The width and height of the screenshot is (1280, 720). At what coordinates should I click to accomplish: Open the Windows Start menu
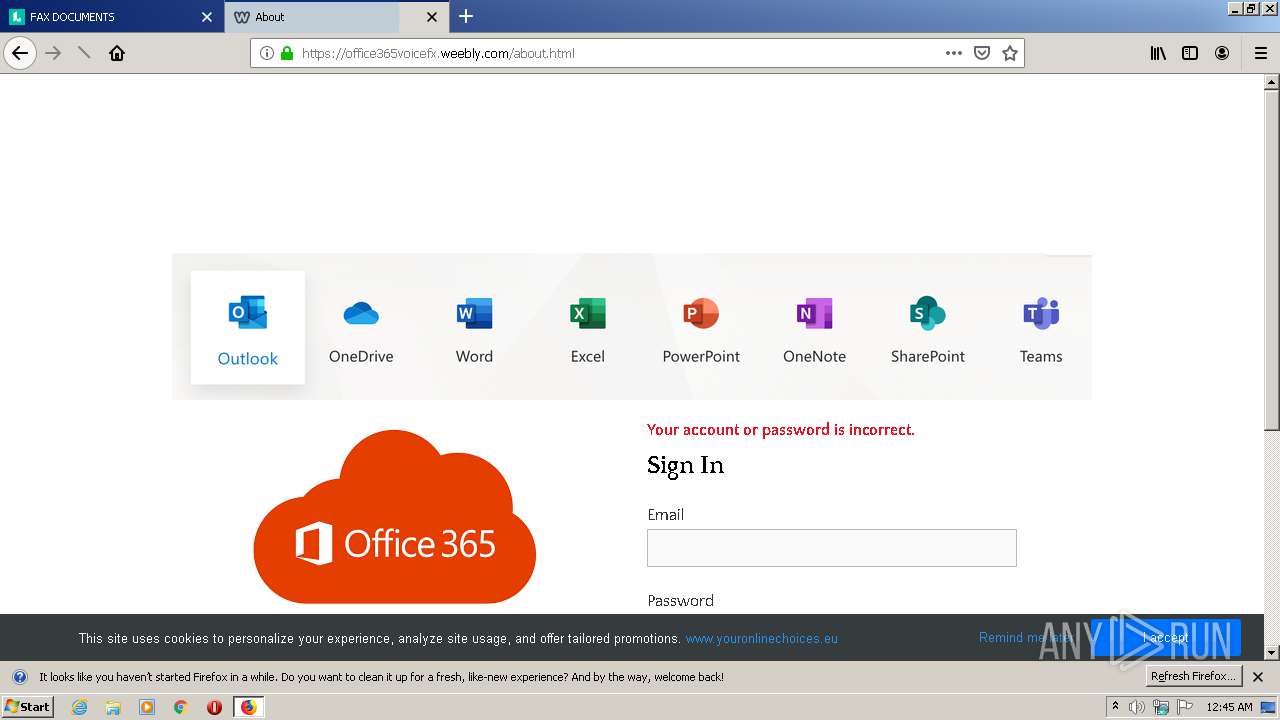(x=28, y=706)
